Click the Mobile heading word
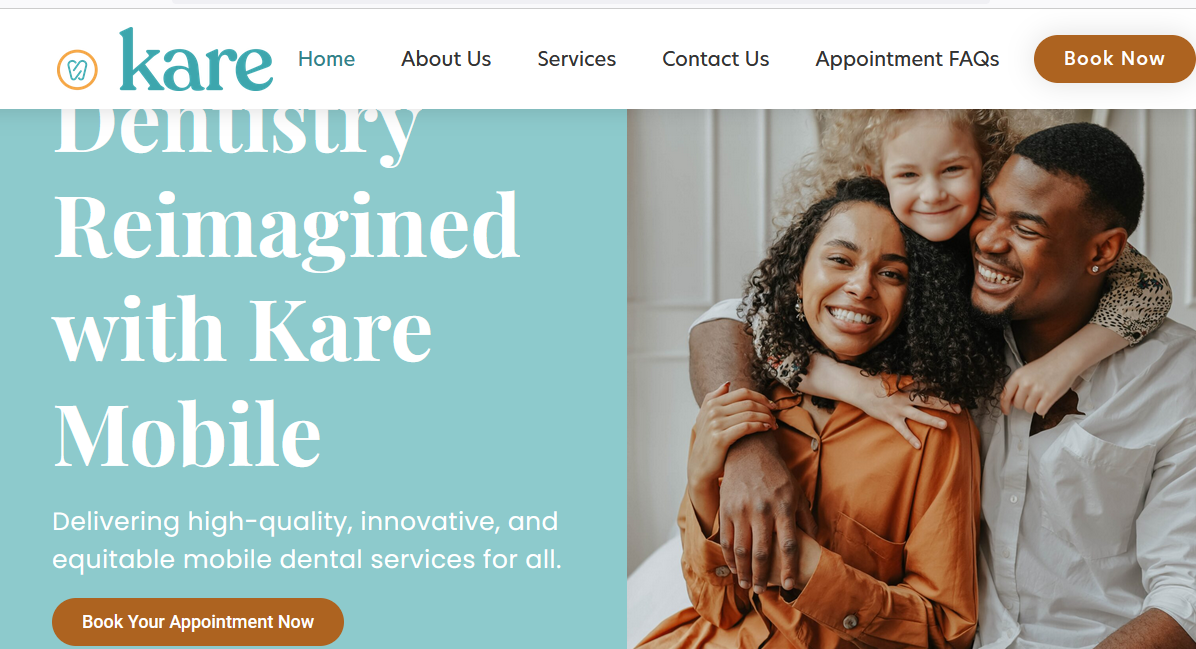1196x649 pixels. (187, 433)
